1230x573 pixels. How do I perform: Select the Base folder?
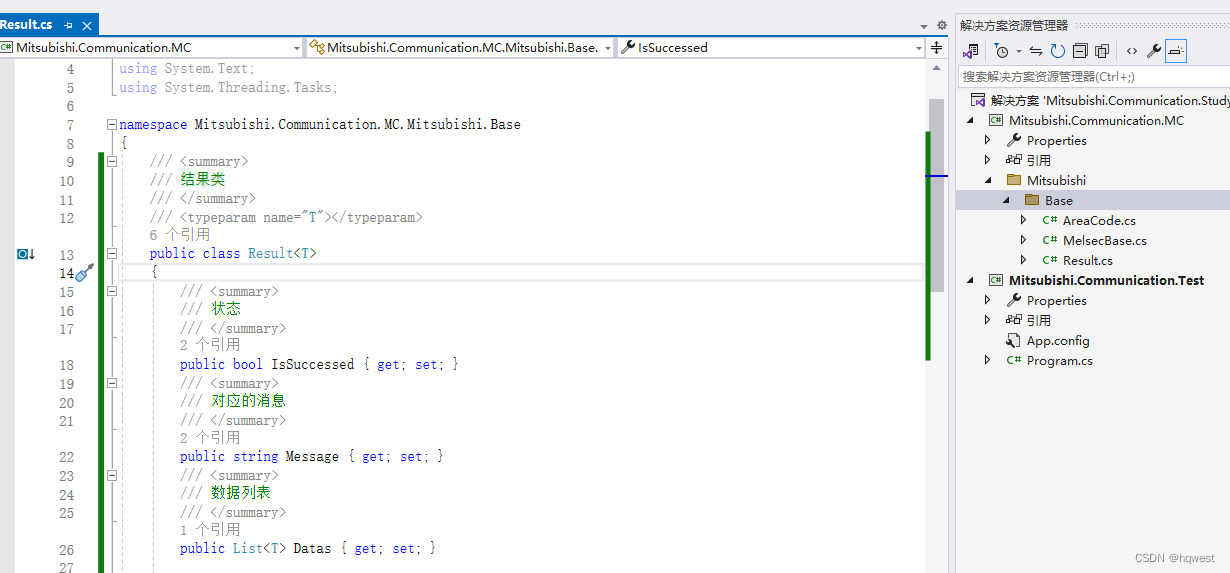coord(1059,200)
